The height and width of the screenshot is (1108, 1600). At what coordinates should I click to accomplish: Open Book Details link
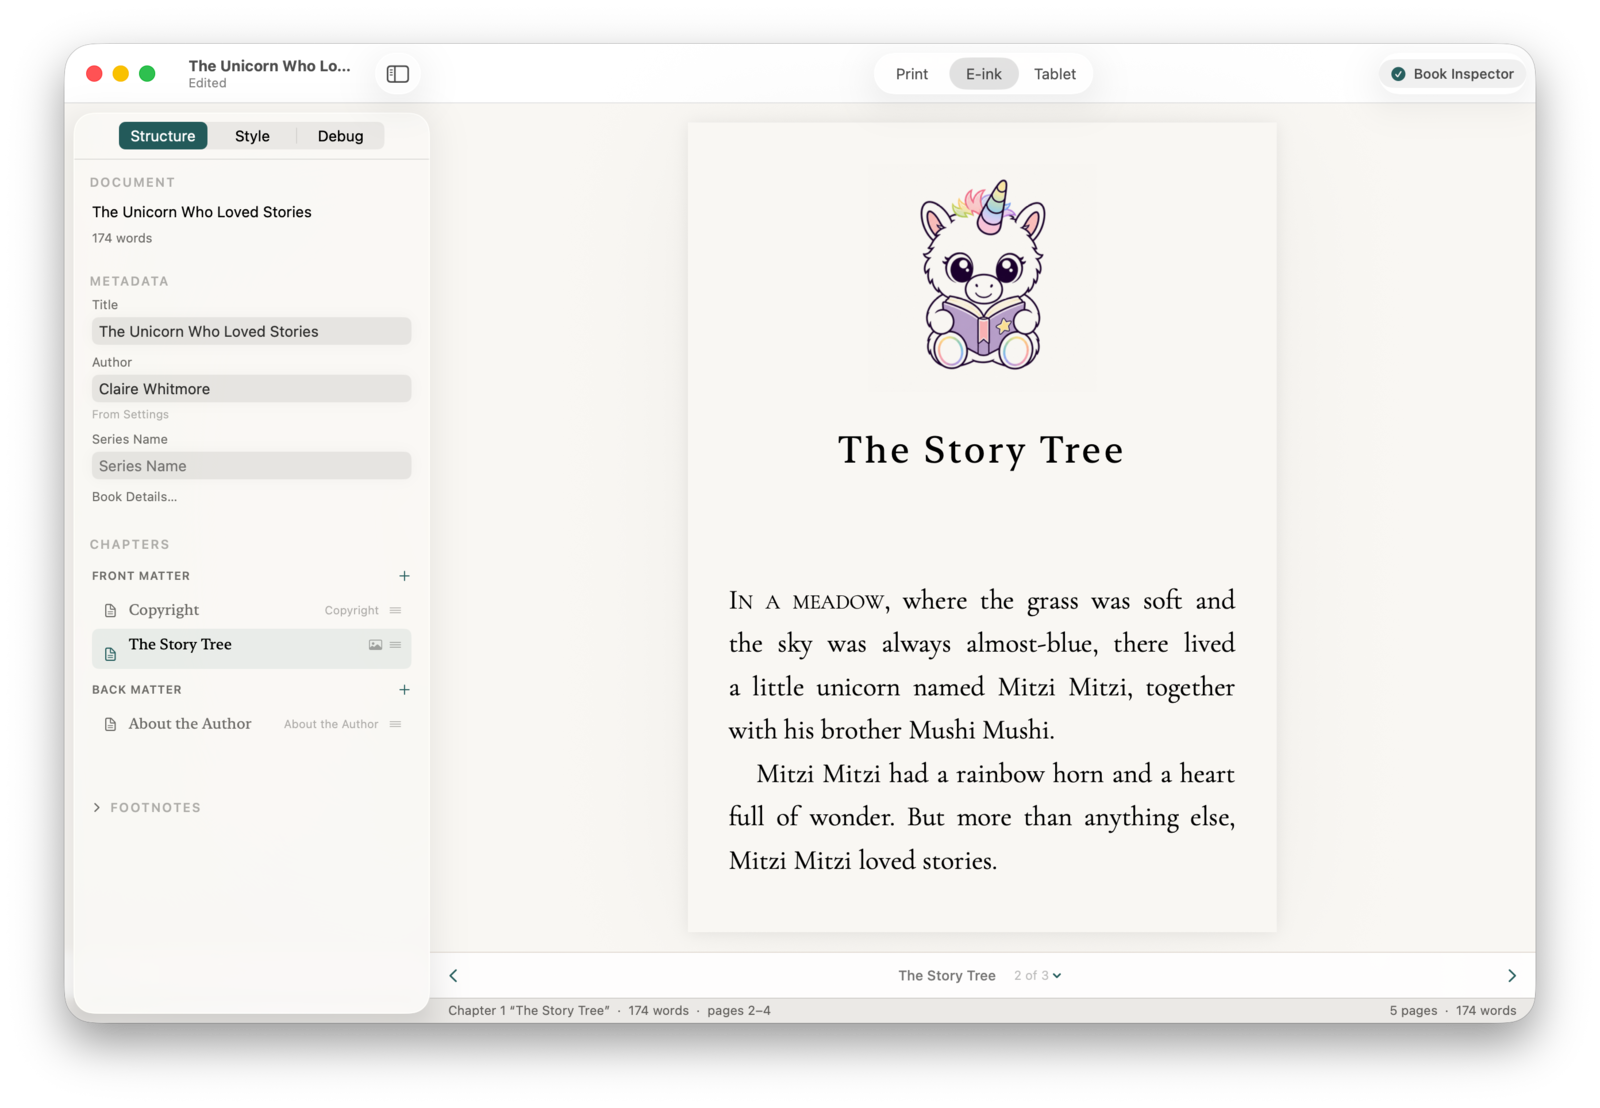(134, 497)
